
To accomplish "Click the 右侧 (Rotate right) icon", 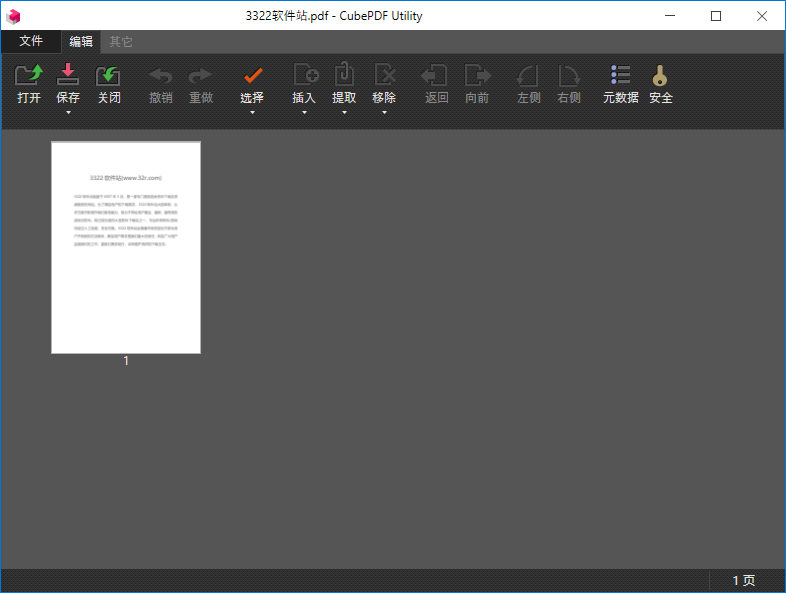I will [x=569, y=76].
